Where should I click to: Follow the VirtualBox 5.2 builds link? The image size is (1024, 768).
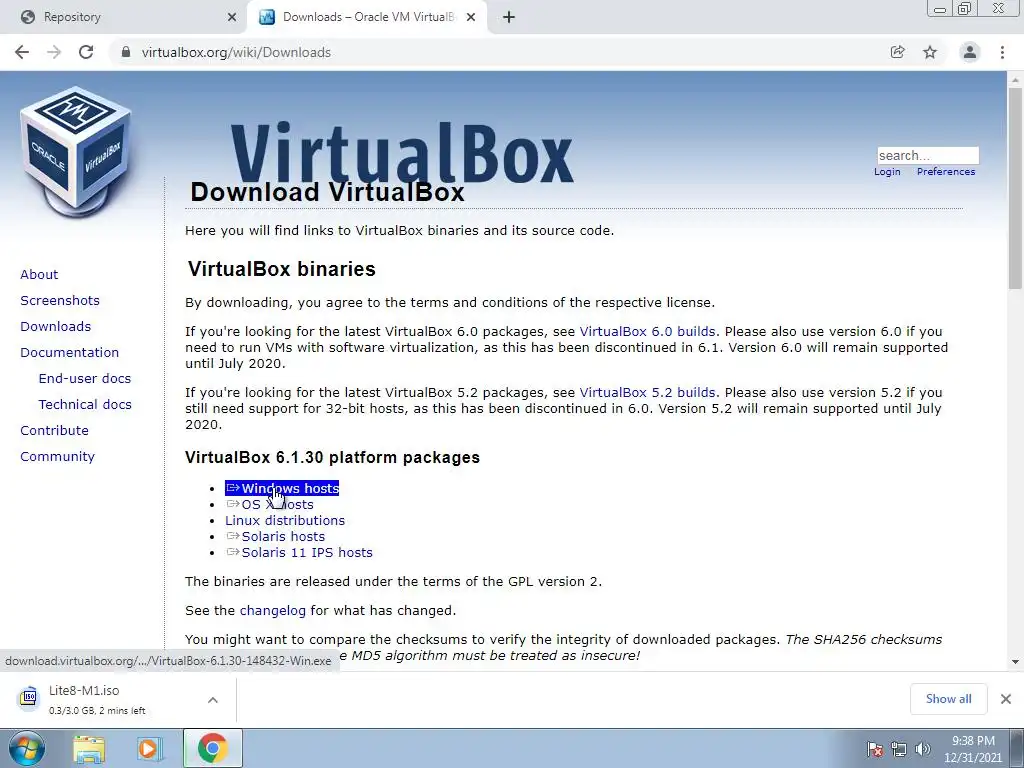[x=648, y=392]
